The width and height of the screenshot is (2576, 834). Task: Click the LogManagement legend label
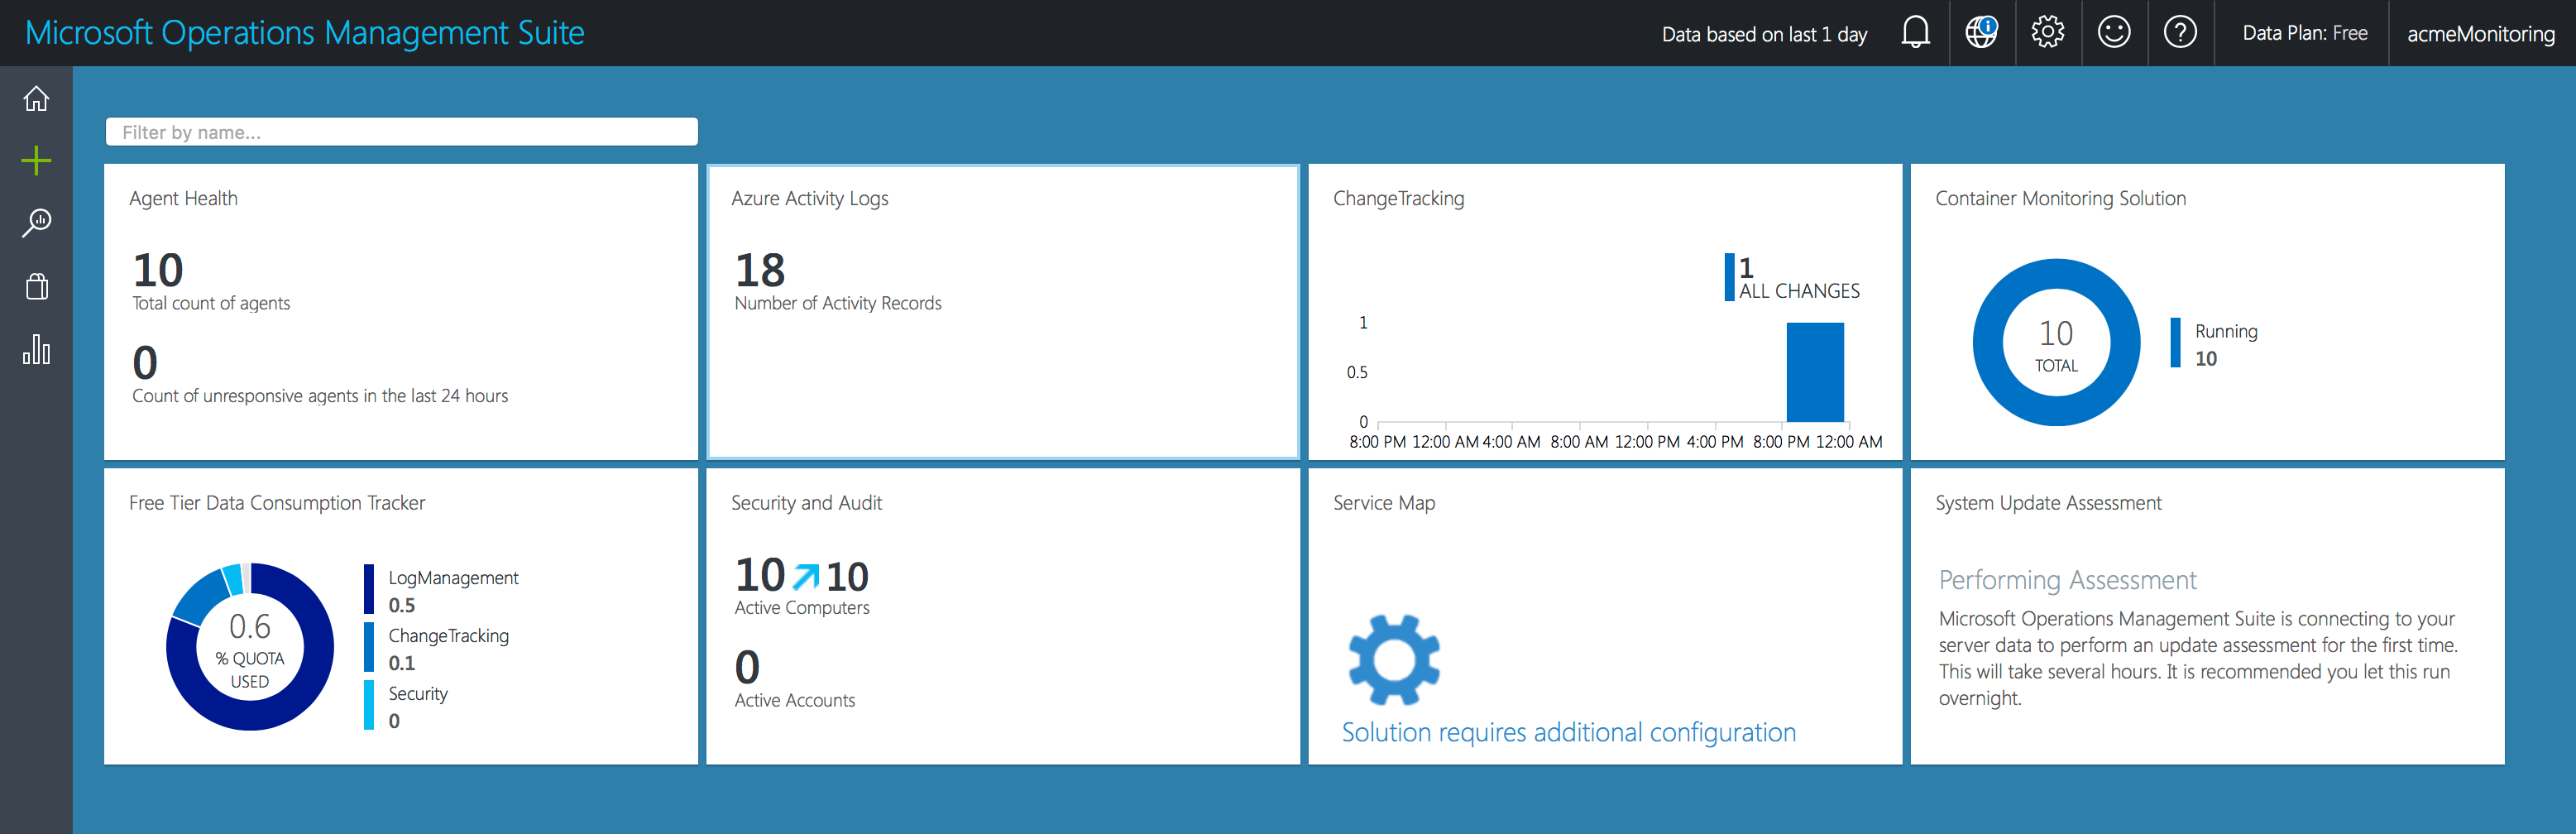pos(453,578)
